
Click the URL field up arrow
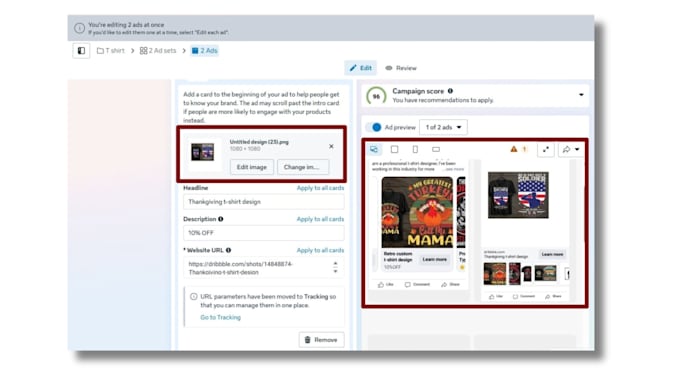pos(335,264)
